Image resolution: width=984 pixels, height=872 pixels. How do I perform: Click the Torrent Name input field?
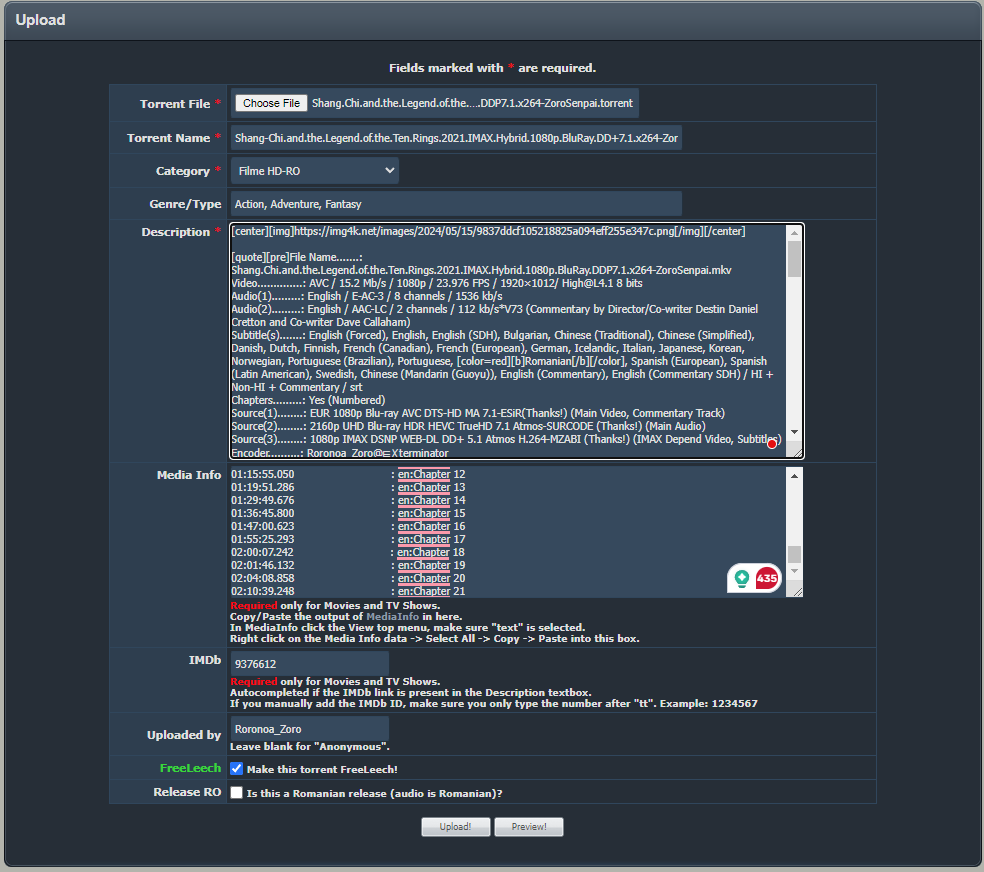(456, 138)
